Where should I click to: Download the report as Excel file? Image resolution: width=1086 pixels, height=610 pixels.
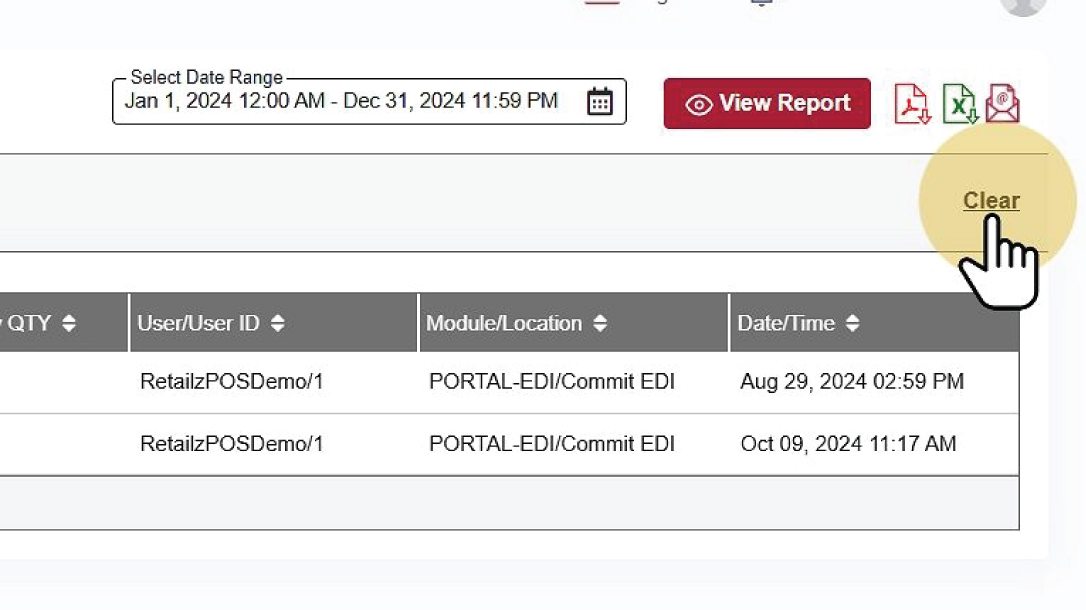(959, 103)
